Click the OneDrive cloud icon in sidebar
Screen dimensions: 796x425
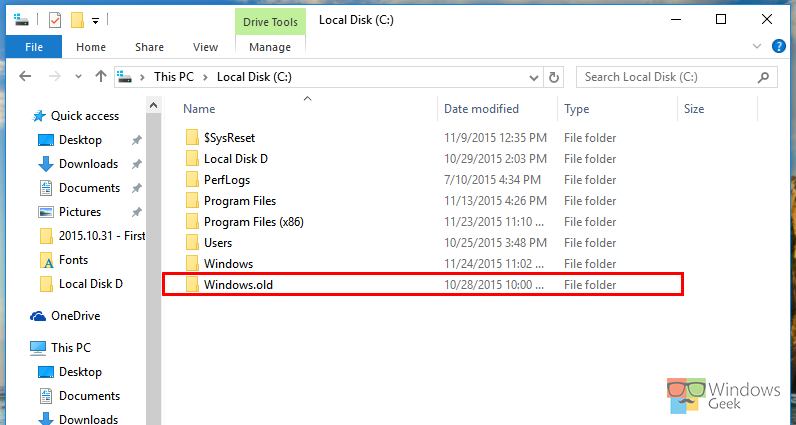pos(38,316)
